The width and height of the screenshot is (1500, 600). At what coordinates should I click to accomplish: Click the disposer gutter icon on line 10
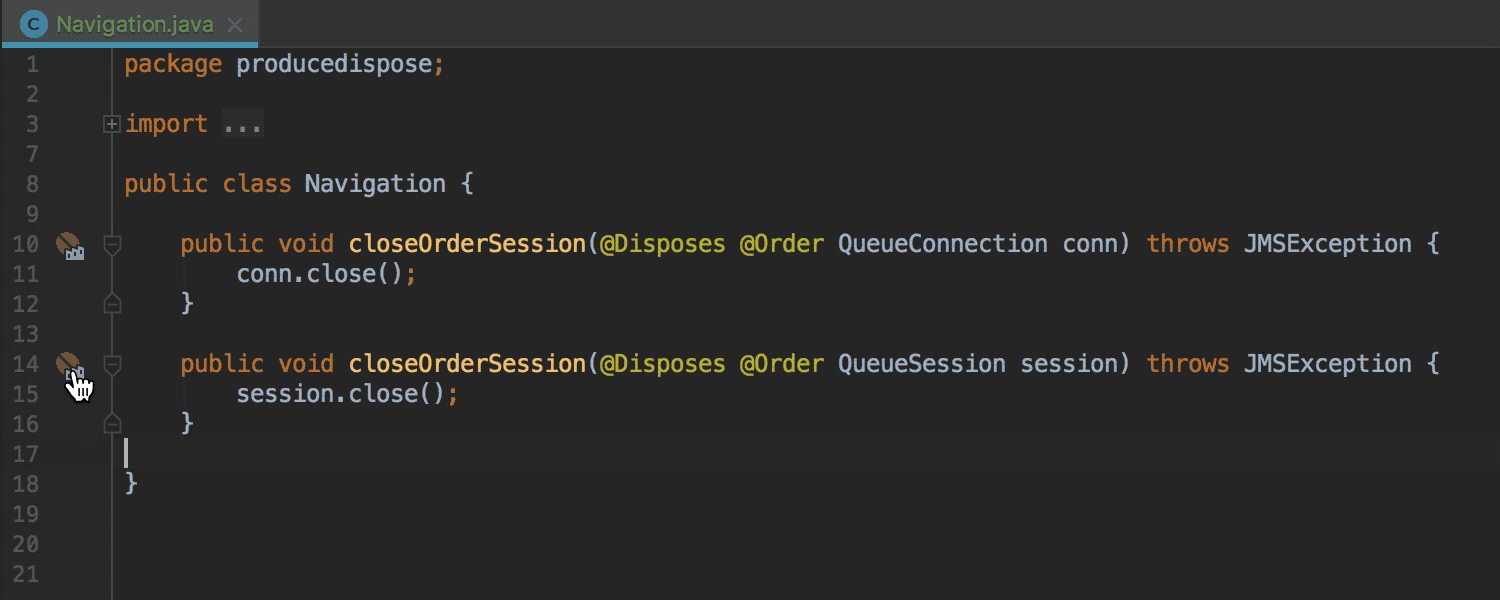pos(69,245)
